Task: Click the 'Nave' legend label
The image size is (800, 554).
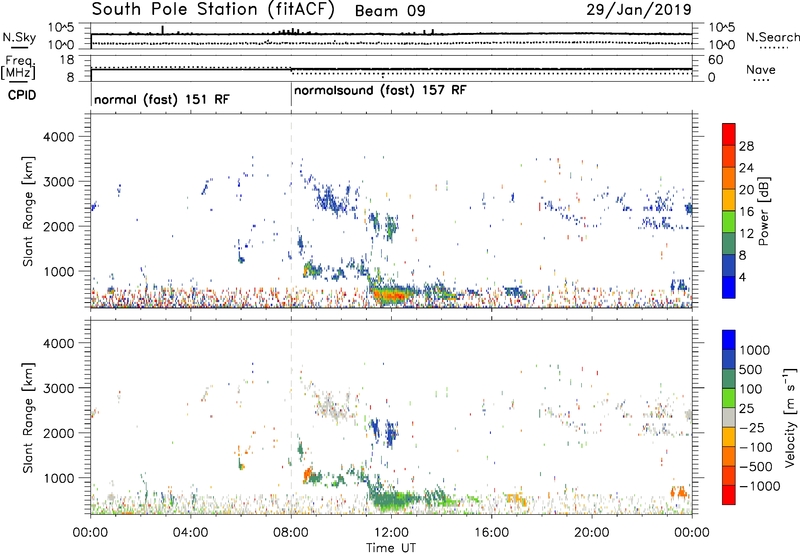Action: [x=761, y=69]
